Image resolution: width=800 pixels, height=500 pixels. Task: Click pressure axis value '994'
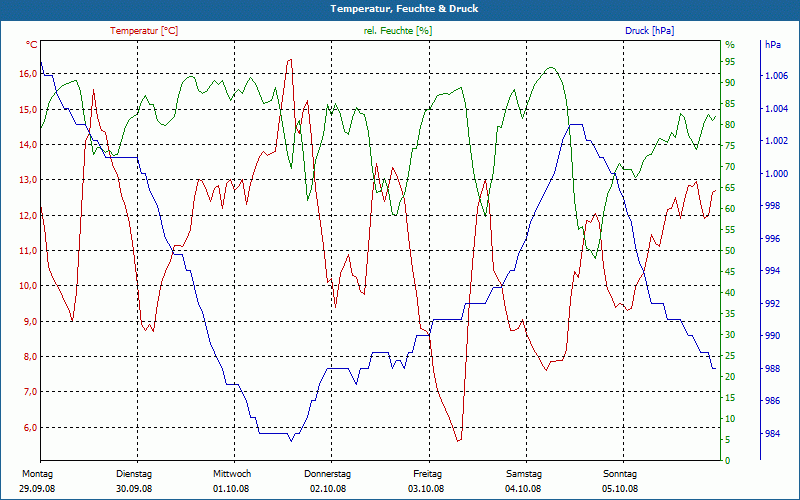pos(772,271)
